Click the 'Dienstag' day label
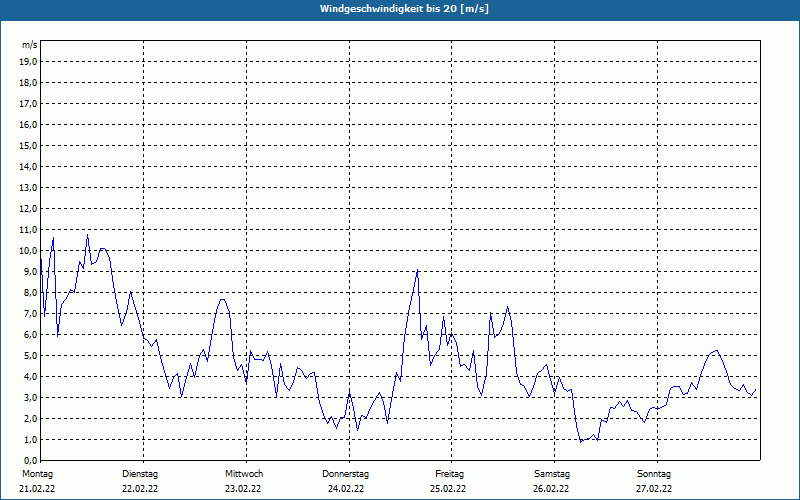The width and height of the screenshot is (800, 500). pos(140,474)
